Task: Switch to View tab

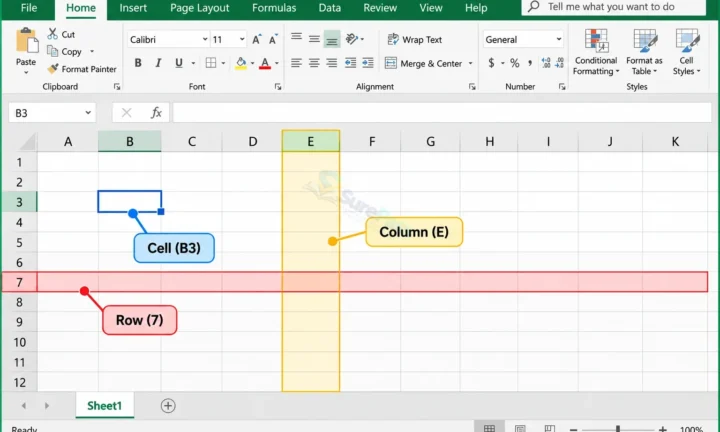Action: (431, 8)
